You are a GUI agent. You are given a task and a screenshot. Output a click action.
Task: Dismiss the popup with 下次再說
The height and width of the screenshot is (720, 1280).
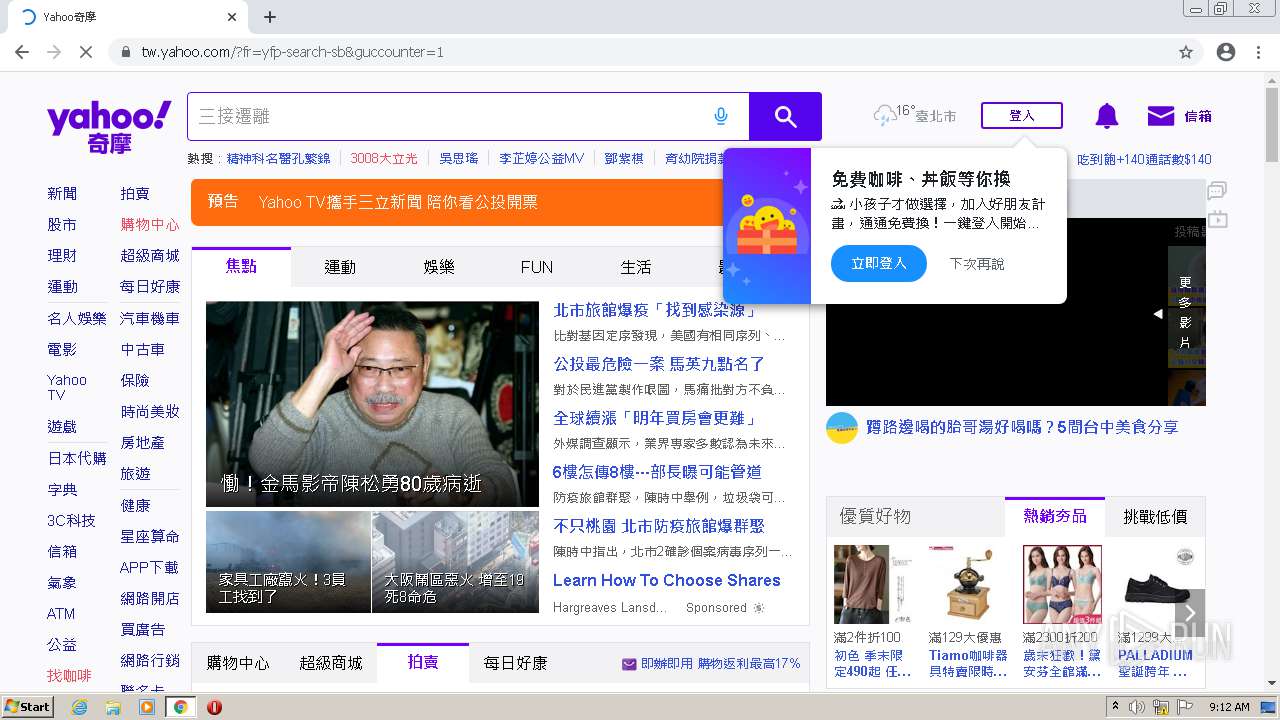977,264
